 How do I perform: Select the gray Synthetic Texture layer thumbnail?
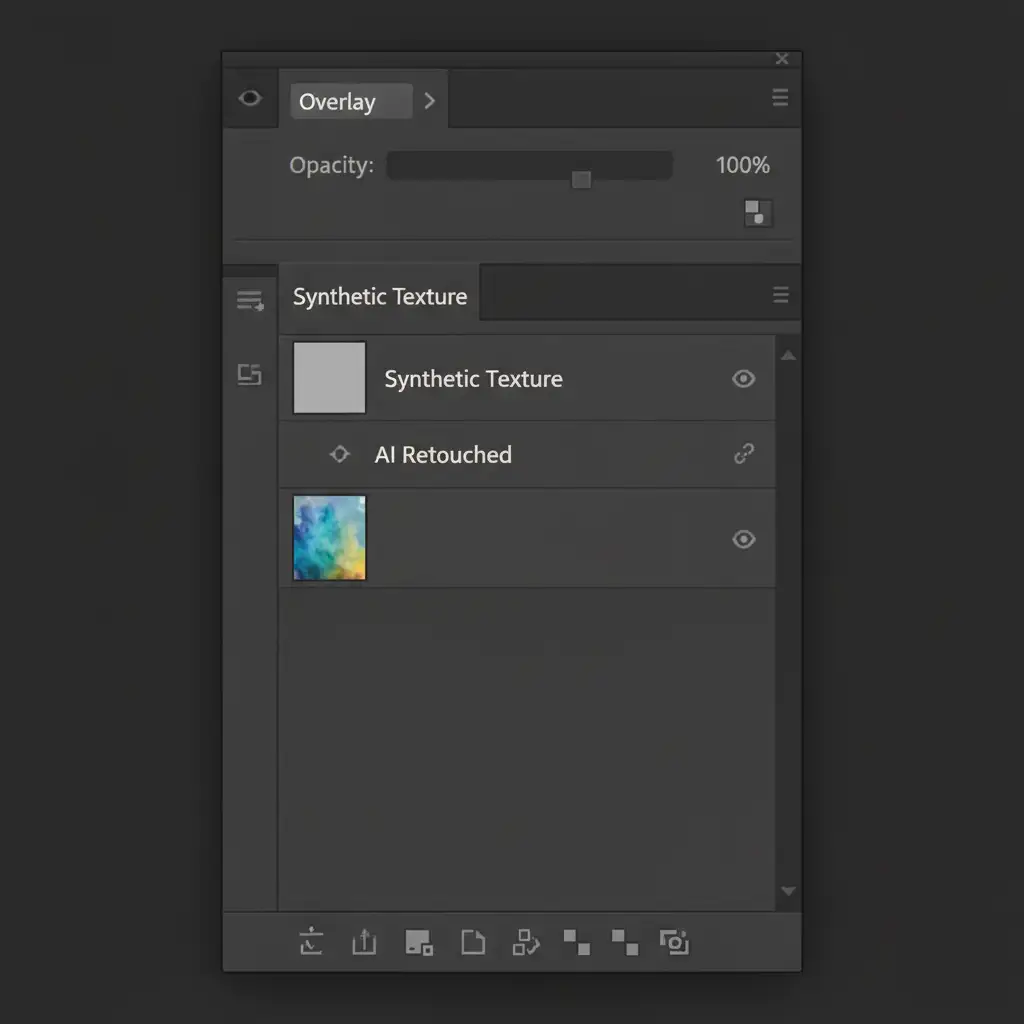coord(329,378)
